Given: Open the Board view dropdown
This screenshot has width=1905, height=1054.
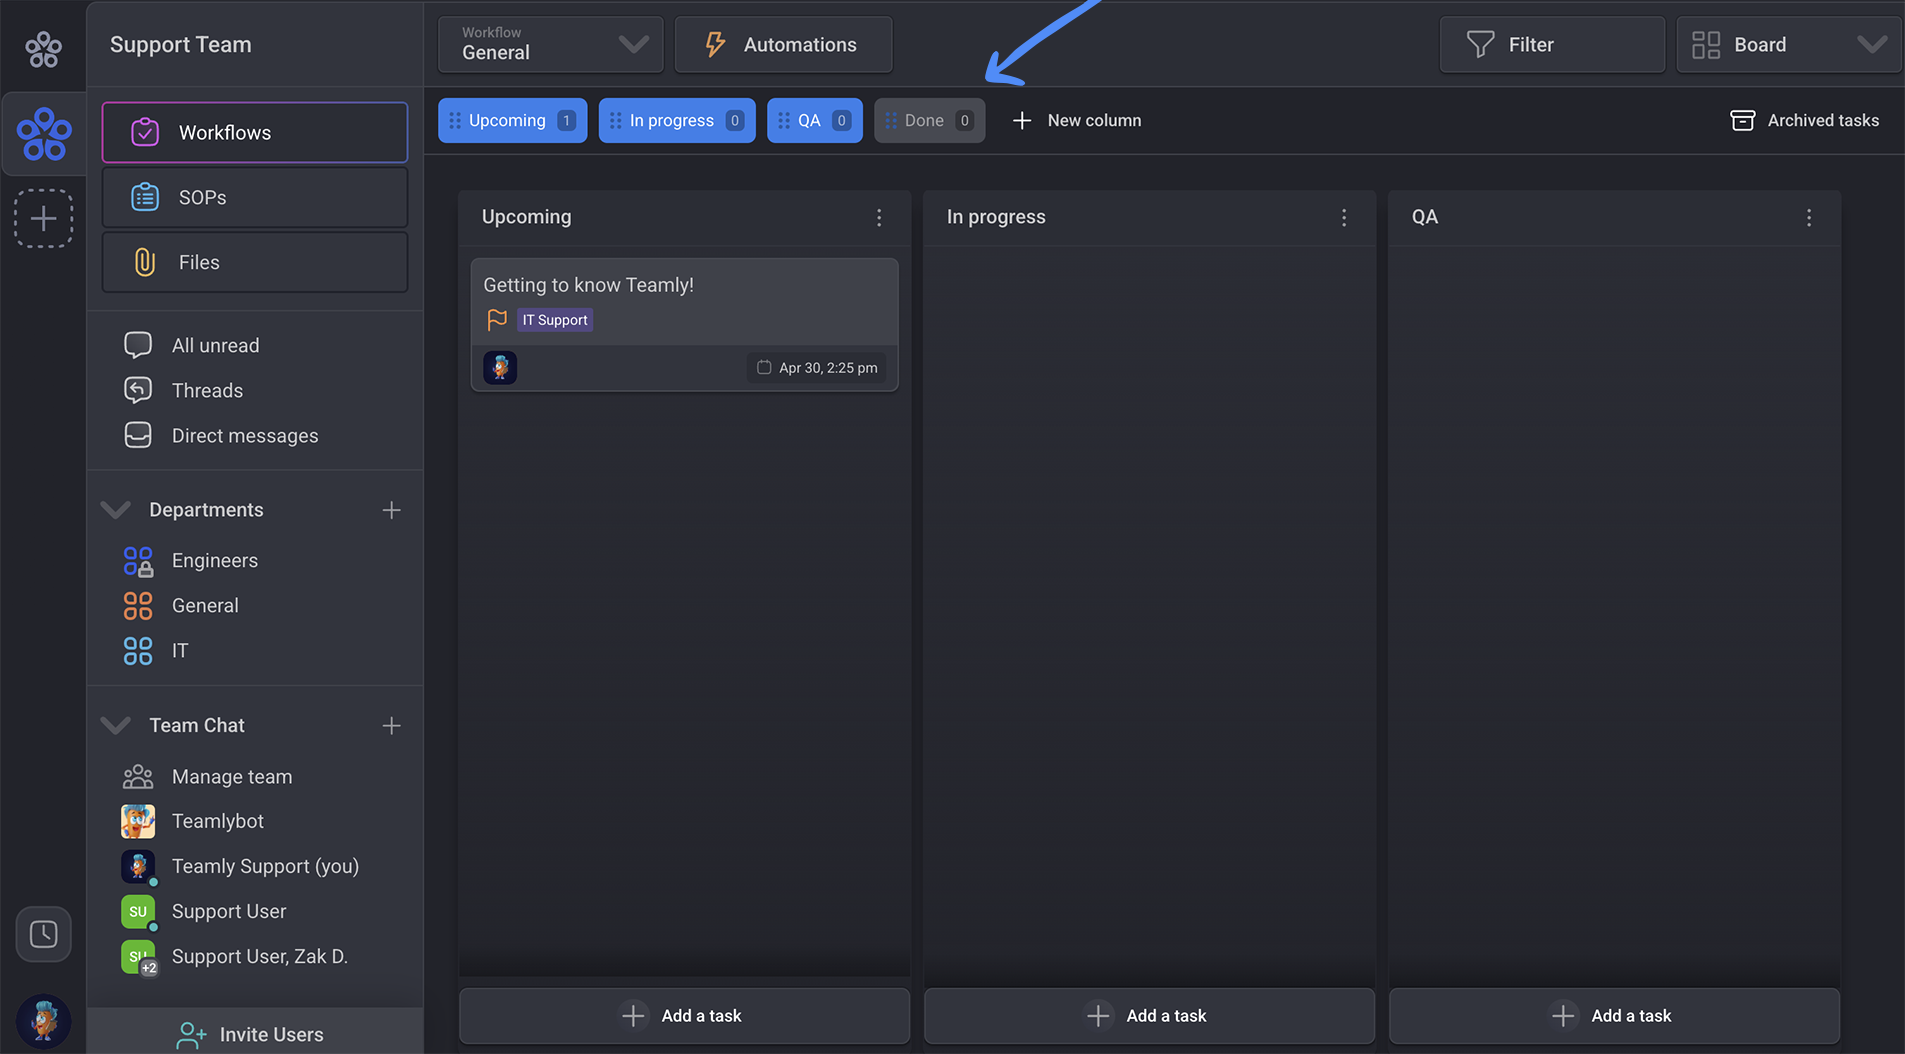Looking at the screenshot, I should 1789,44.
